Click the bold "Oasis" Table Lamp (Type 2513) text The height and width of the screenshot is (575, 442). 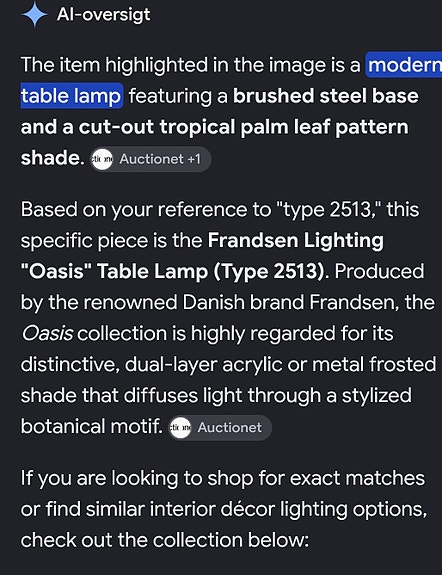(172, 272)
